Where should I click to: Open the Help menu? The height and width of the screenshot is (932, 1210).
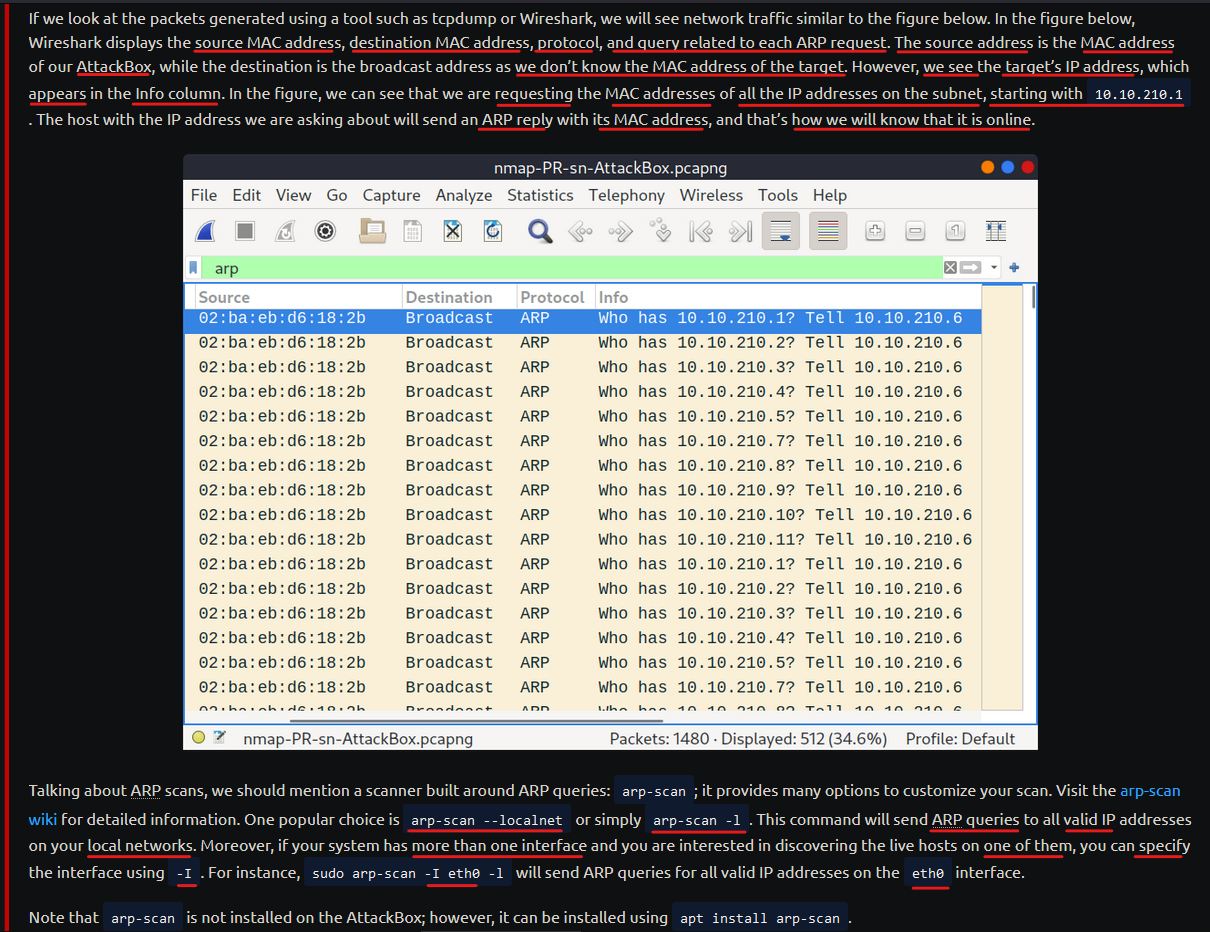point(830,195)
